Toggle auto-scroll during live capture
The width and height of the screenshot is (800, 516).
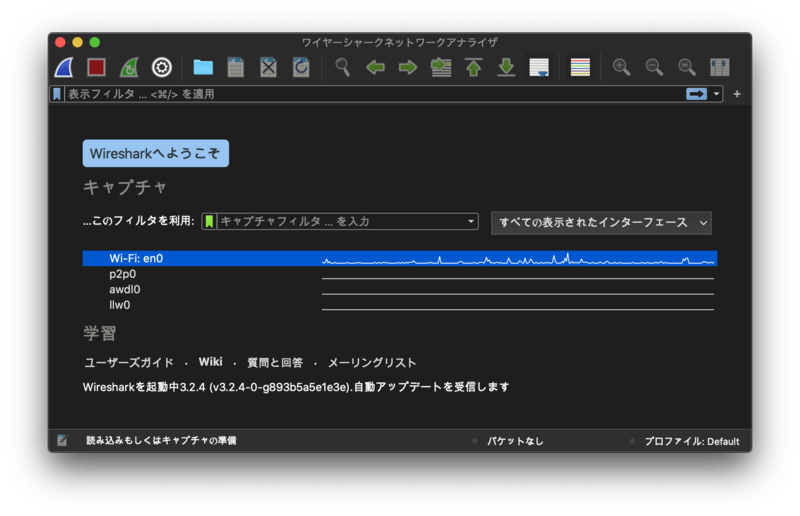pos(539,67)
